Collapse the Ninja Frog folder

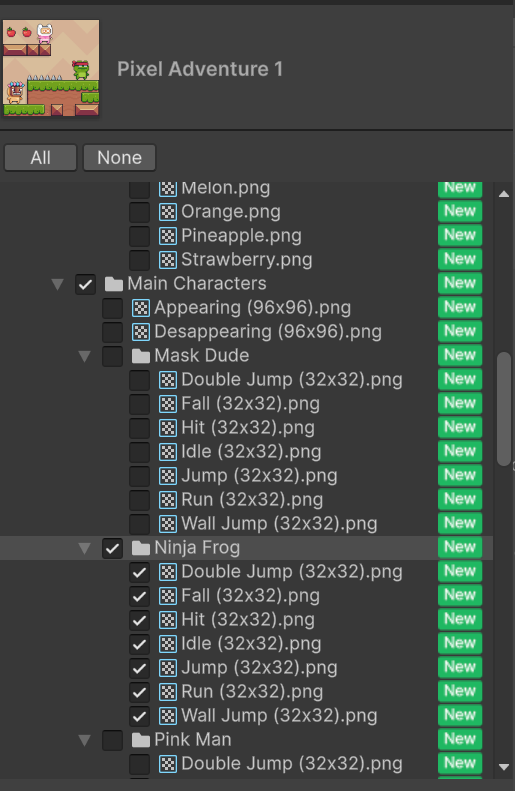[x=85, y=548]
